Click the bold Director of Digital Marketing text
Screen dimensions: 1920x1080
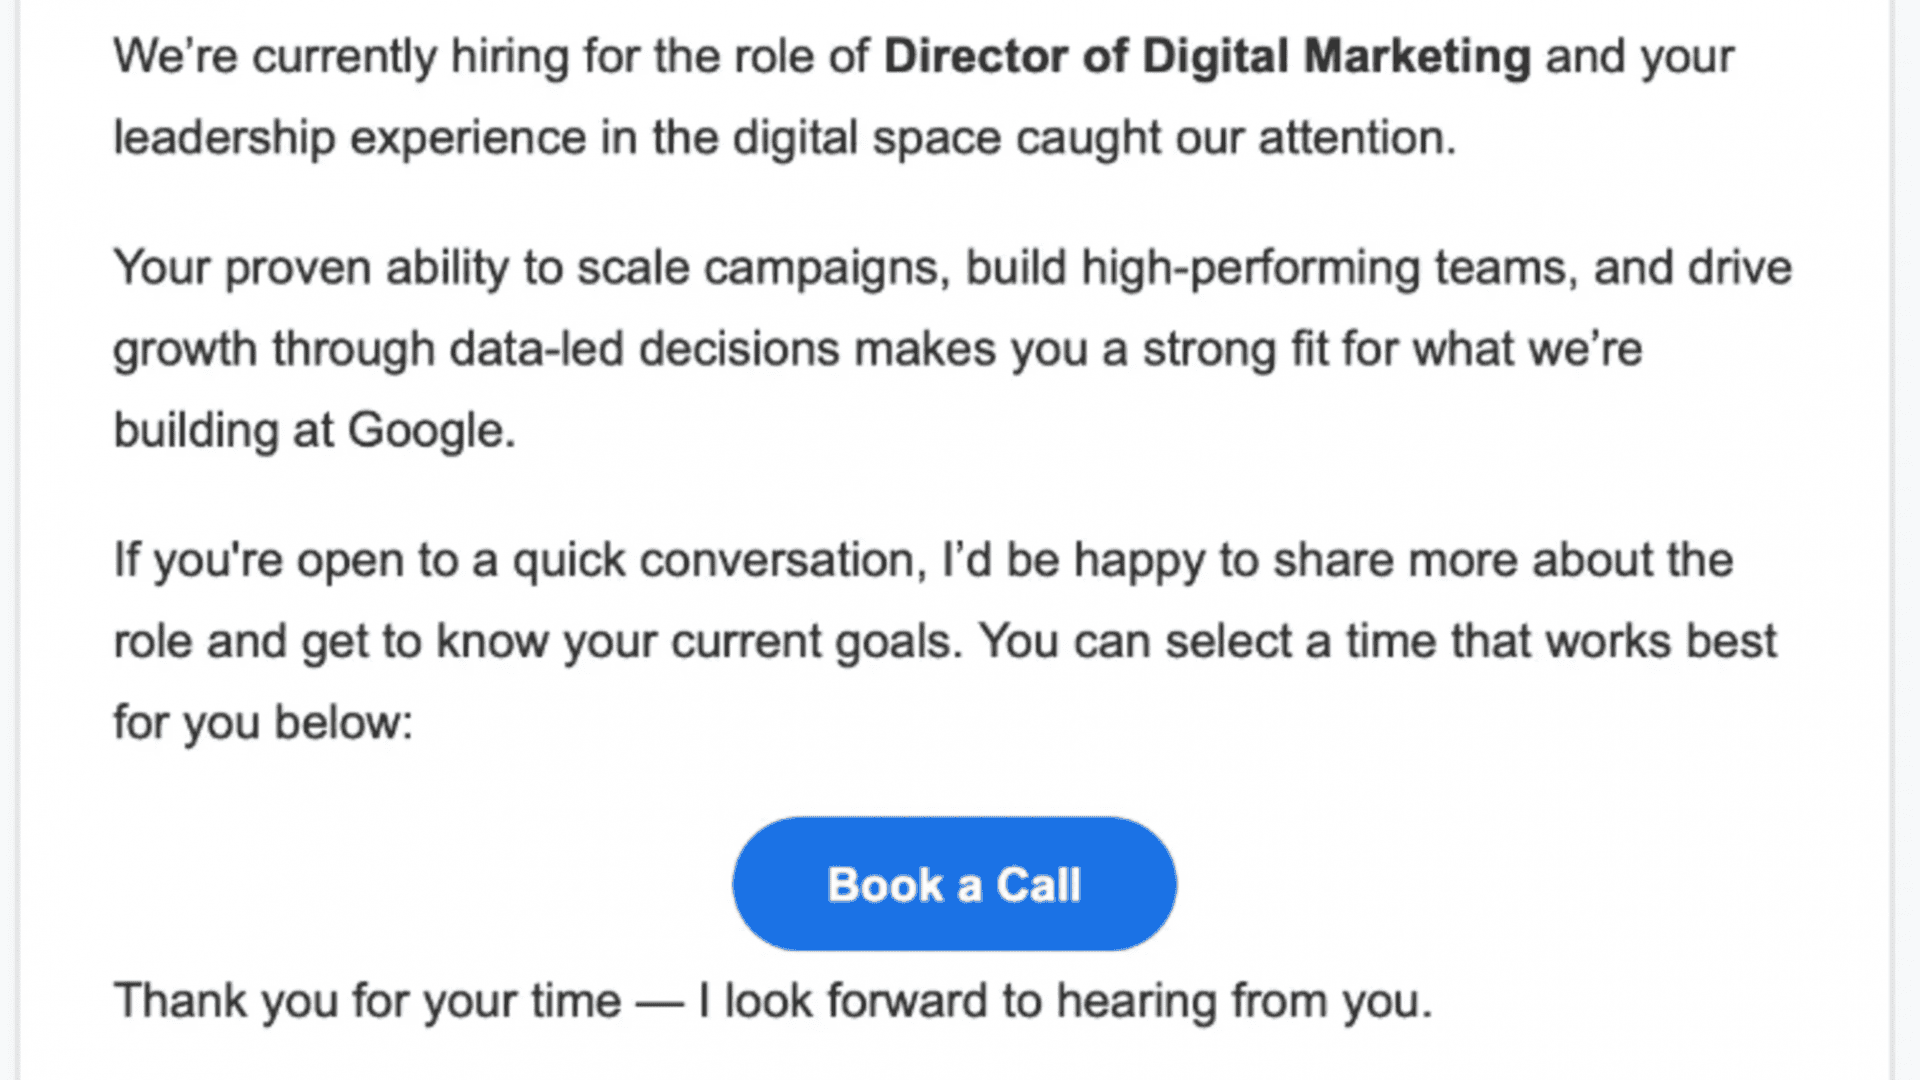1207,56
